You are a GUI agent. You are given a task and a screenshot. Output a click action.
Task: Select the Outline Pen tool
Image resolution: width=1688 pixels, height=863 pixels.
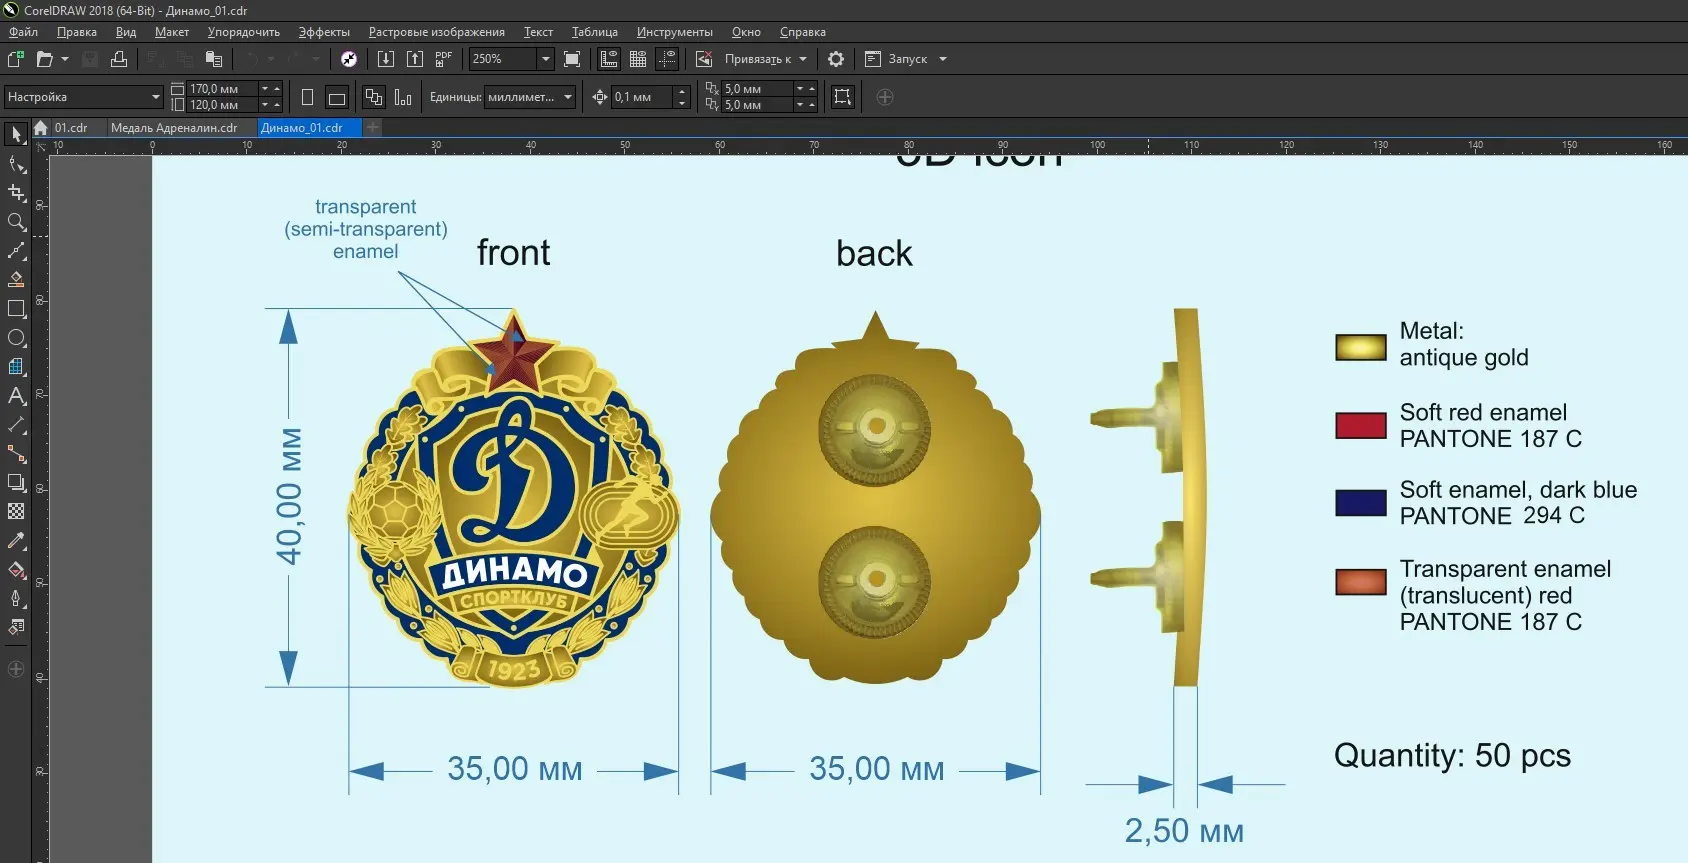pos(16,599)
